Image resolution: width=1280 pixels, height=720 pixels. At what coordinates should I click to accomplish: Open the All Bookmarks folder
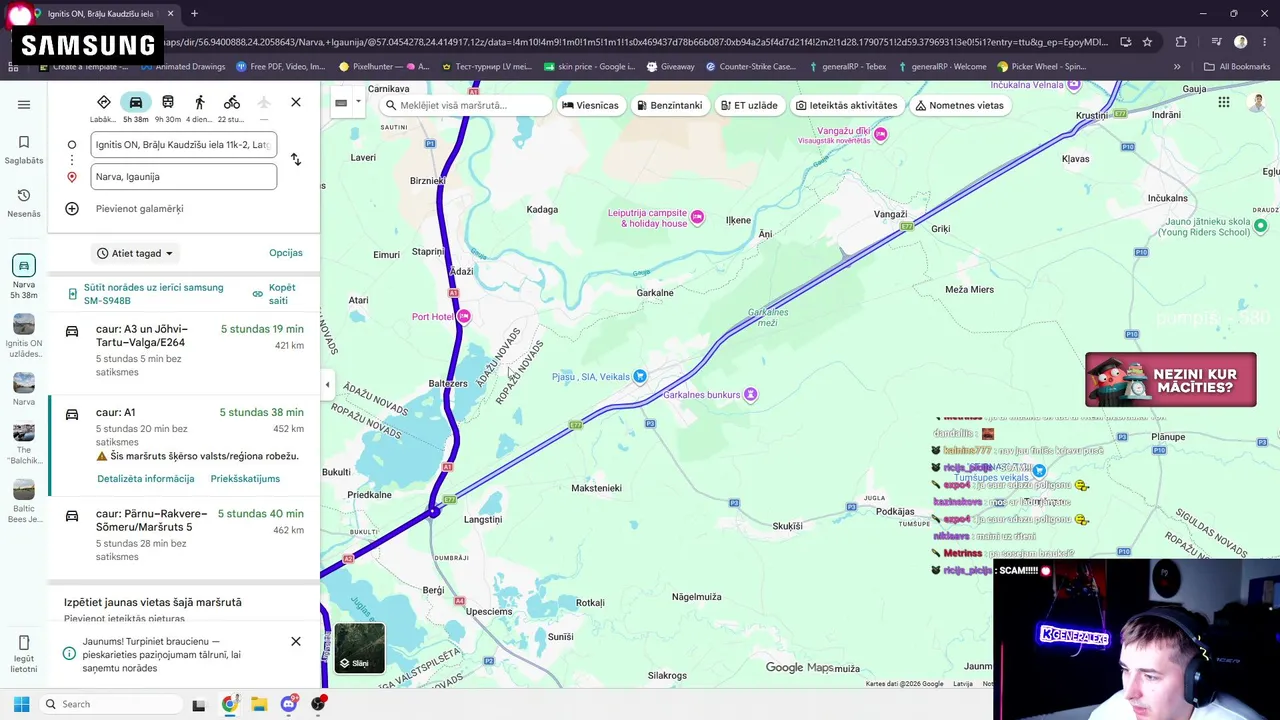tap(1237, 67)
